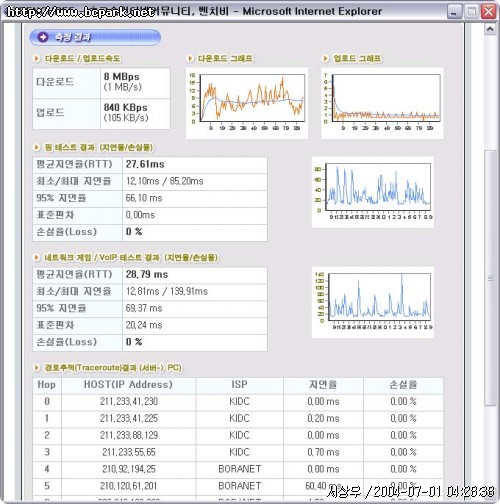500x504 pixels.
Task: Click the bullet arrow beside 네트워크 게임 / VoIP 테스트 결과
Action: pyautogui.click(x=36, y=257)
